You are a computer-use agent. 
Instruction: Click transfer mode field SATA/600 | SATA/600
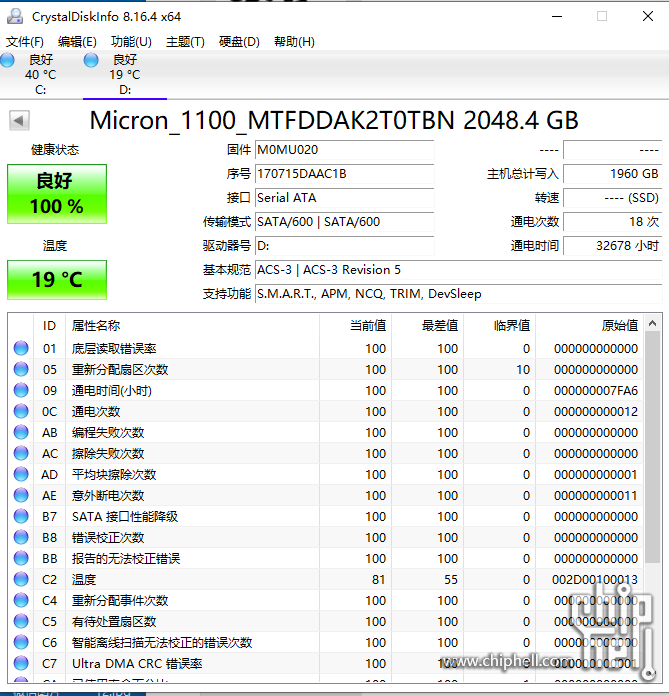coord(344,221)
